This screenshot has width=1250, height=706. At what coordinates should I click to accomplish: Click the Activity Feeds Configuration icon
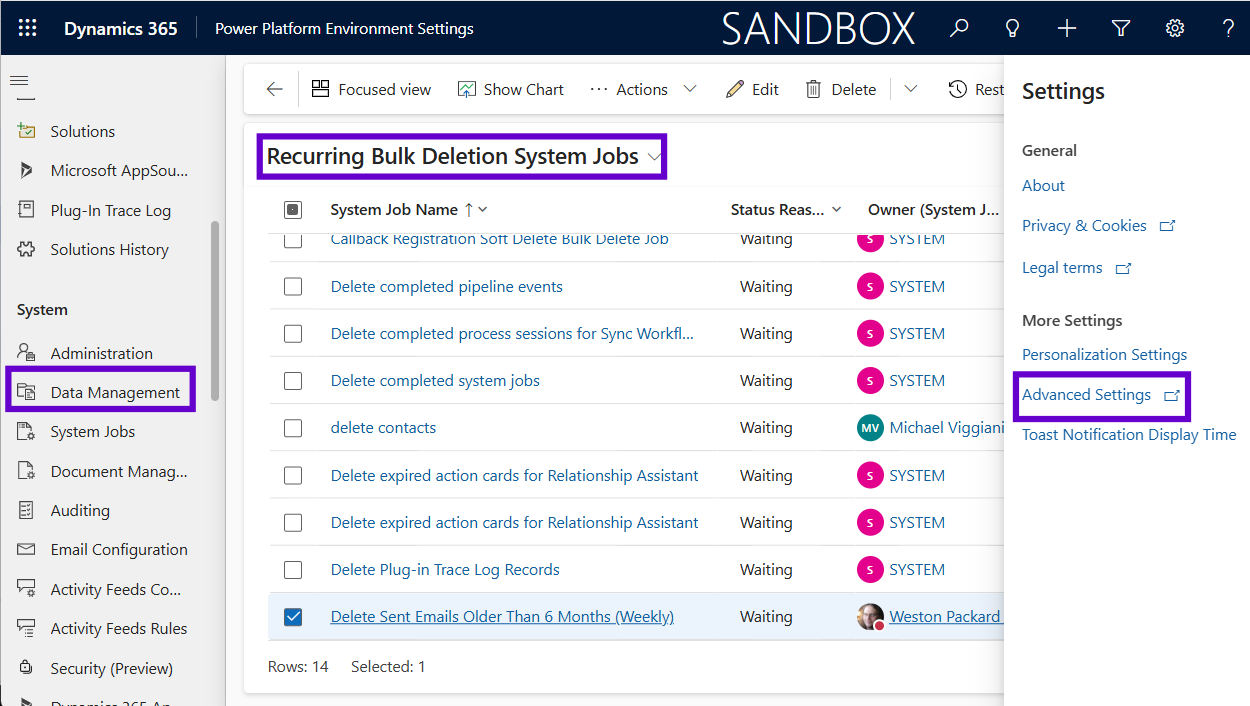pos(28,589)
